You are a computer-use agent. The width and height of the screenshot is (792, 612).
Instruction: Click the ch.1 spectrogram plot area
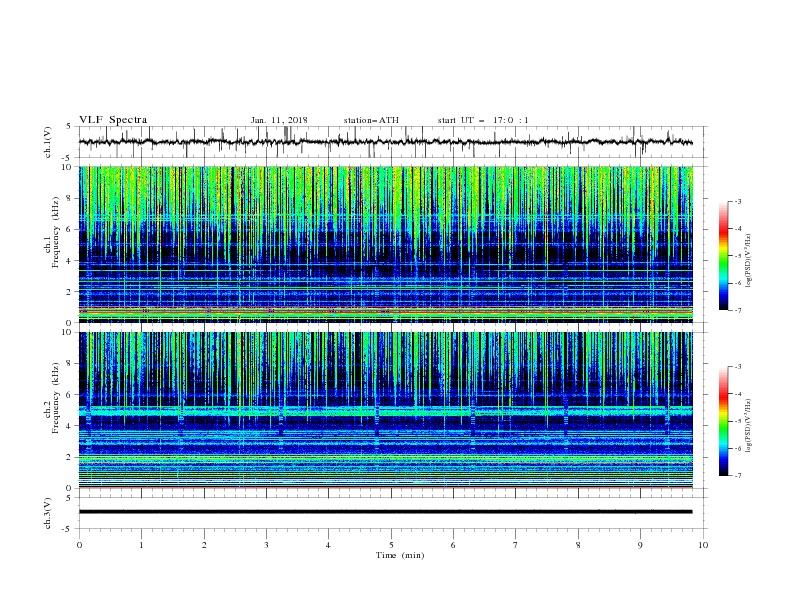tap(386, 244)
